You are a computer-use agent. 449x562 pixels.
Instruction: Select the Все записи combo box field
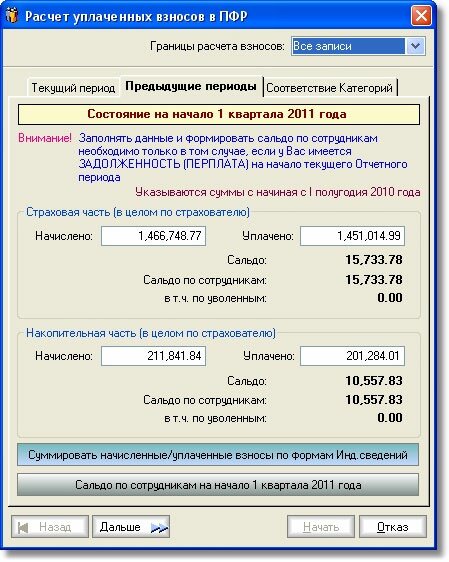point(348,46)
